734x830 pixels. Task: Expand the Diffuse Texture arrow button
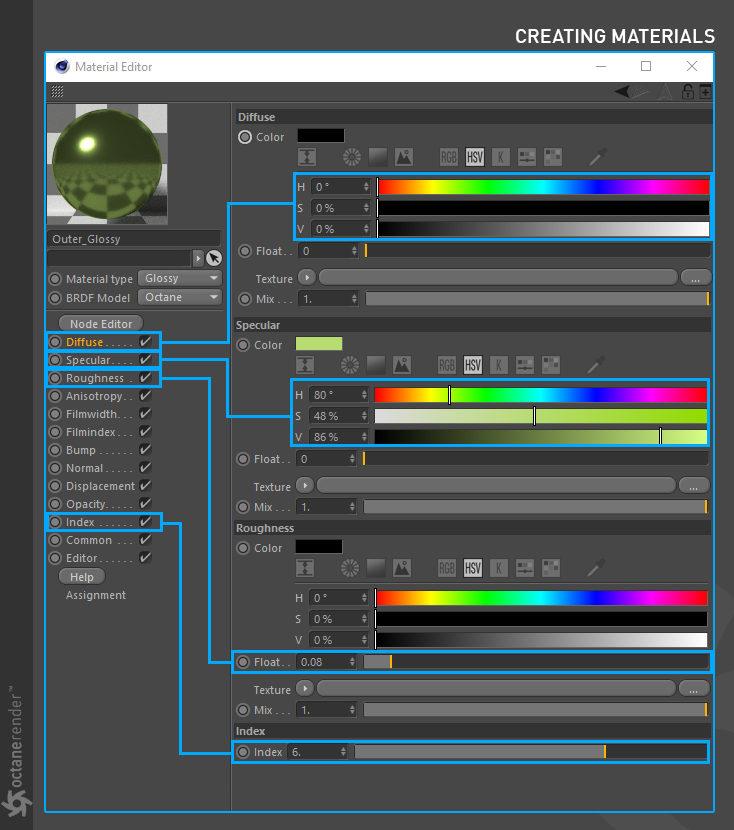pyautogui.click(x=306, y=277)
